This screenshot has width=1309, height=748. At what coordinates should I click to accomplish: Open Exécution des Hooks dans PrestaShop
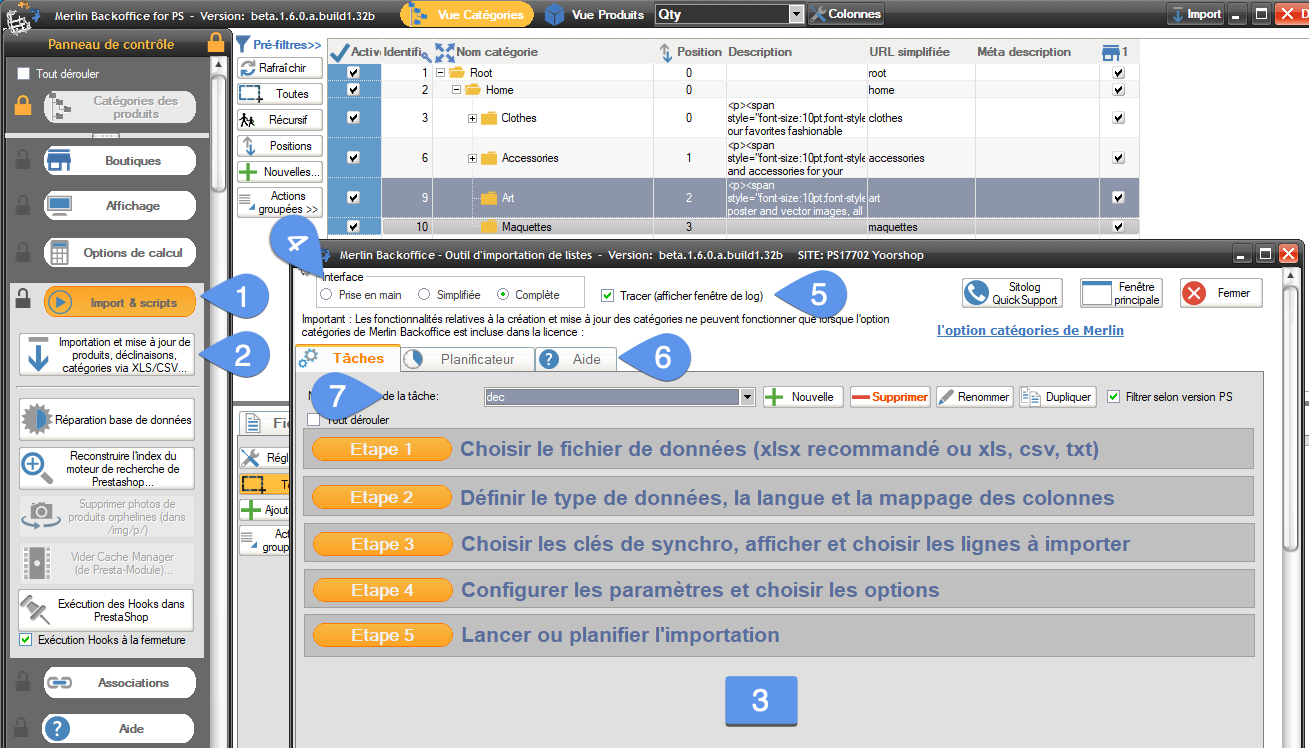coord(107,610)
